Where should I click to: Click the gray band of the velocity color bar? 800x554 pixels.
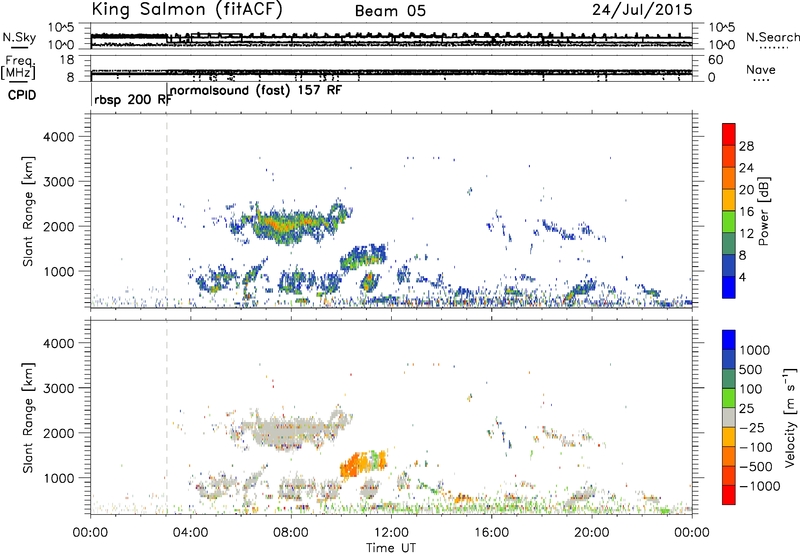[729, 418]
